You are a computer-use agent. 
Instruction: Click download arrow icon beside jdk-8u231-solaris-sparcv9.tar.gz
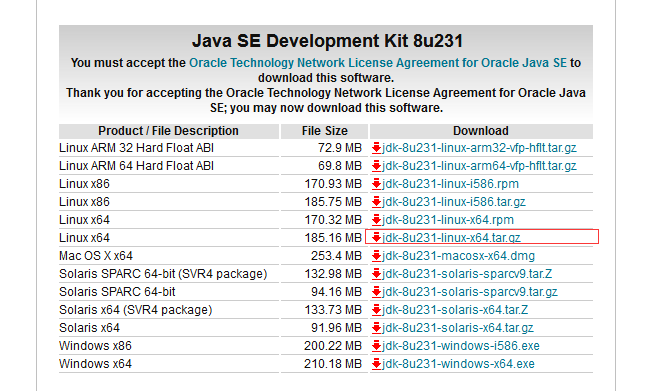[376, 292]
